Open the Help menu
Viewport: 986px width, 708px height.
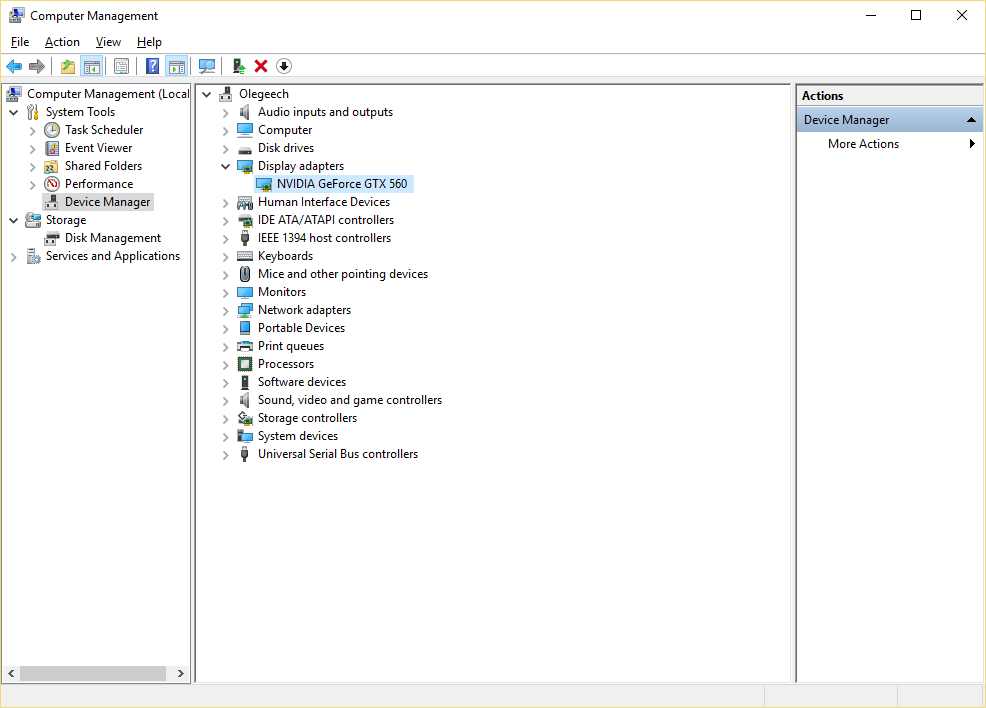click(x=149, y=42)
